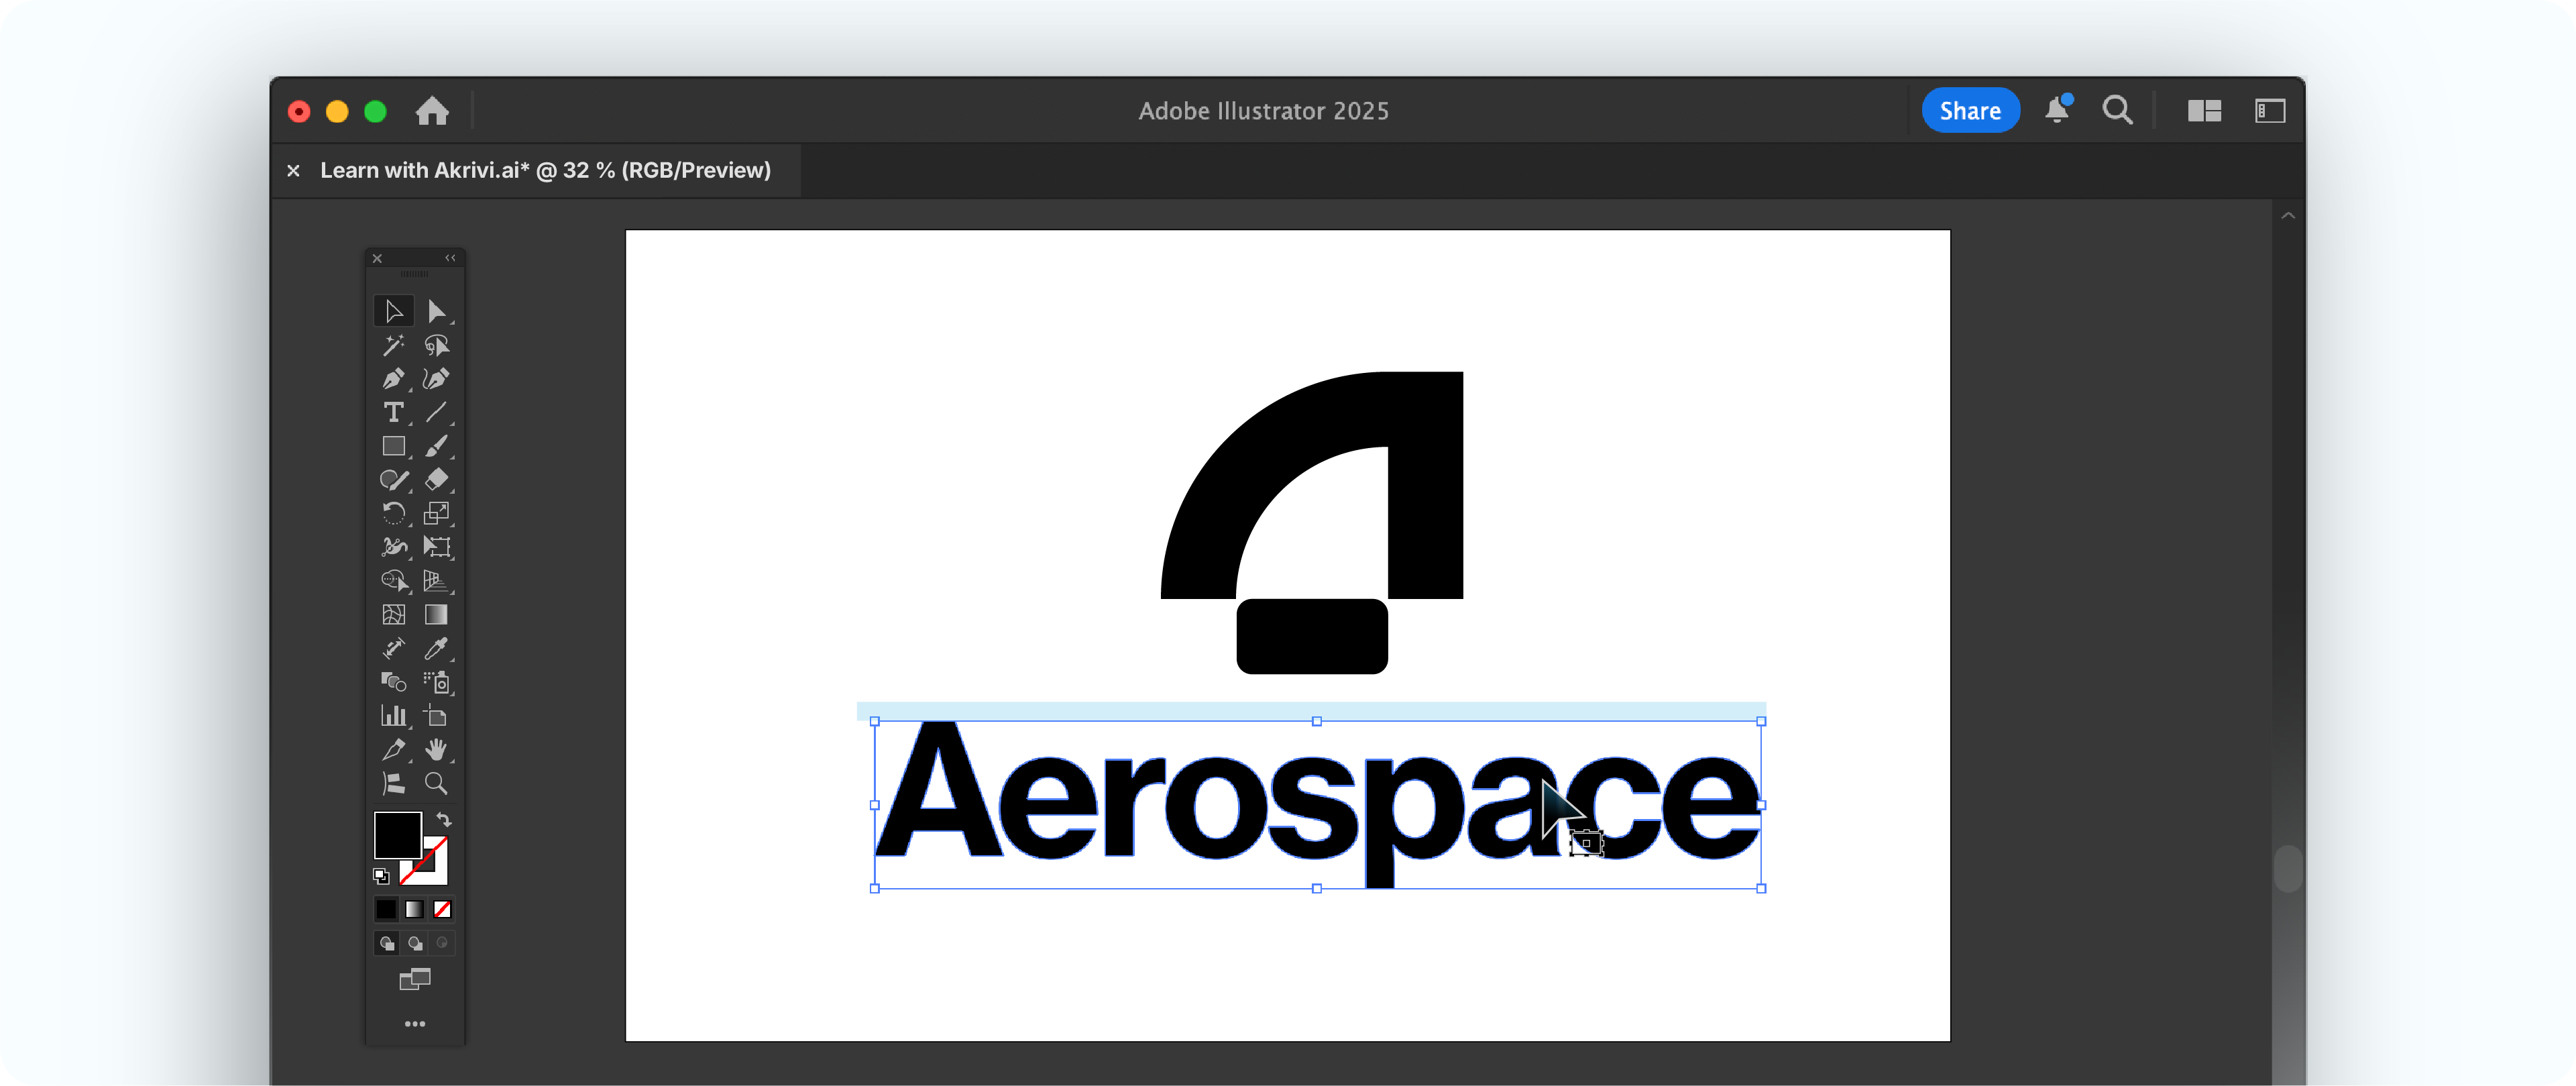Select the Selection tool (black arrow outline)
Screen dimensions: 2576x1086
point(393,311)
